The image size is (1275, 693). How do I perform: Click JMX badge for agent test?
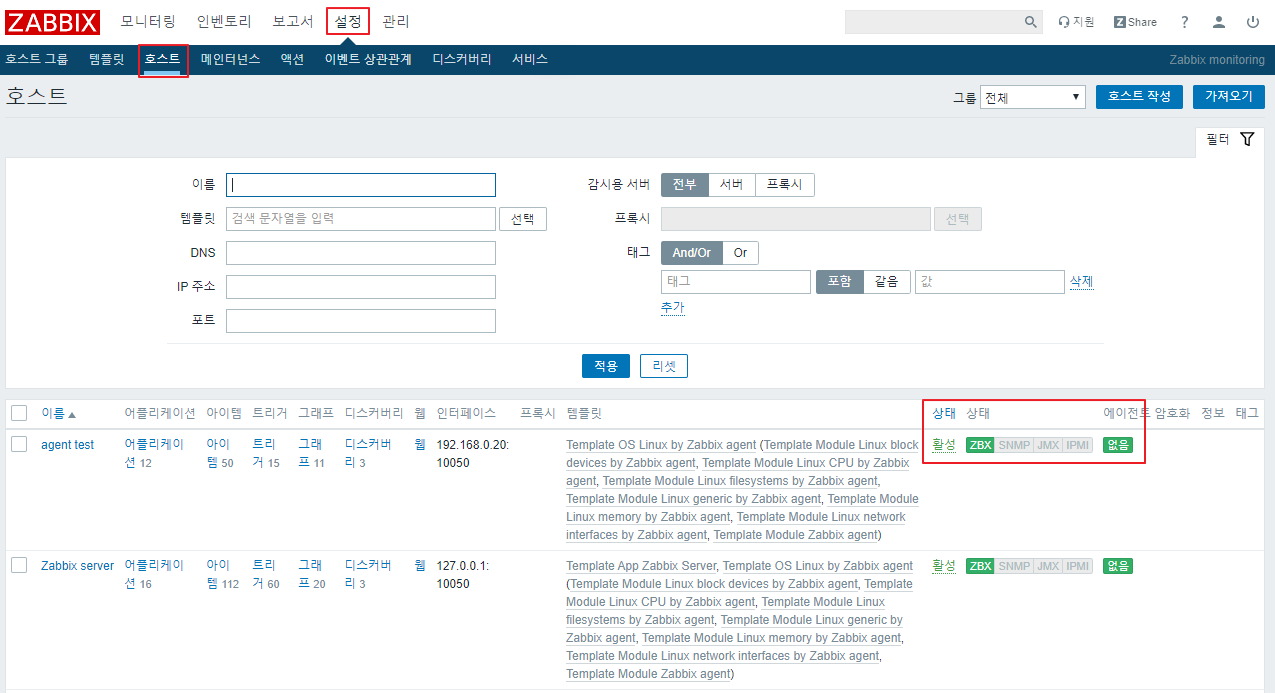tap(1048, 445)
